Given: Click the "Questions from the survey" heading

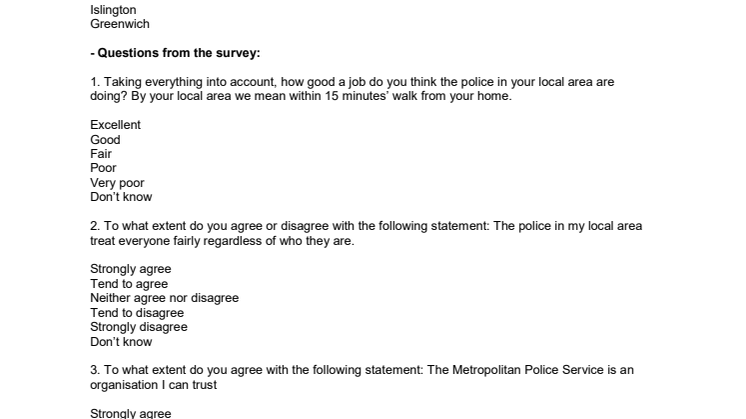Looking at the screenshot, I should (x=175, y=53).
